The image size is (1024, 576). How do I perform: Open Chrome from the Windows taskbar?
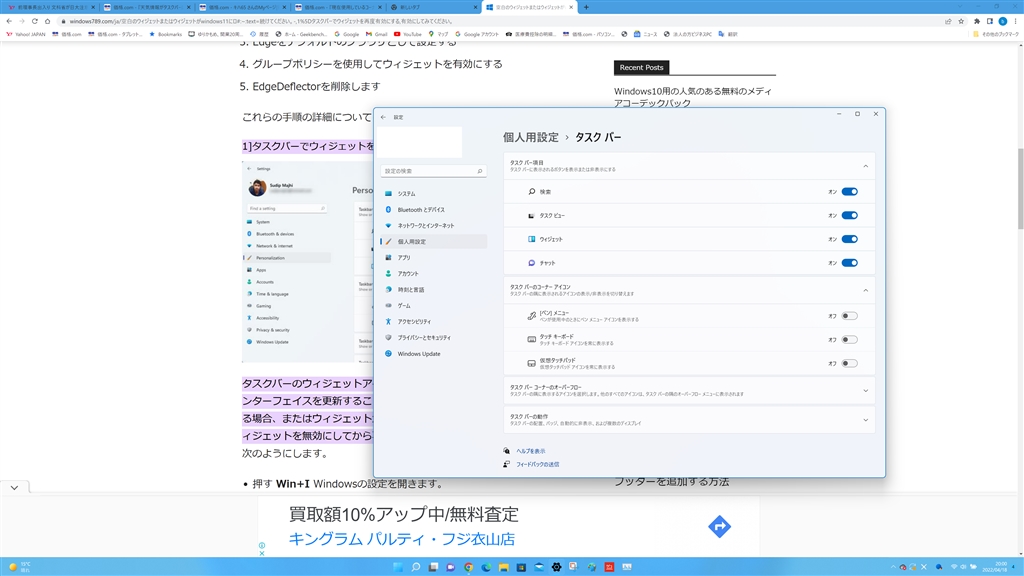pos(468,567)
